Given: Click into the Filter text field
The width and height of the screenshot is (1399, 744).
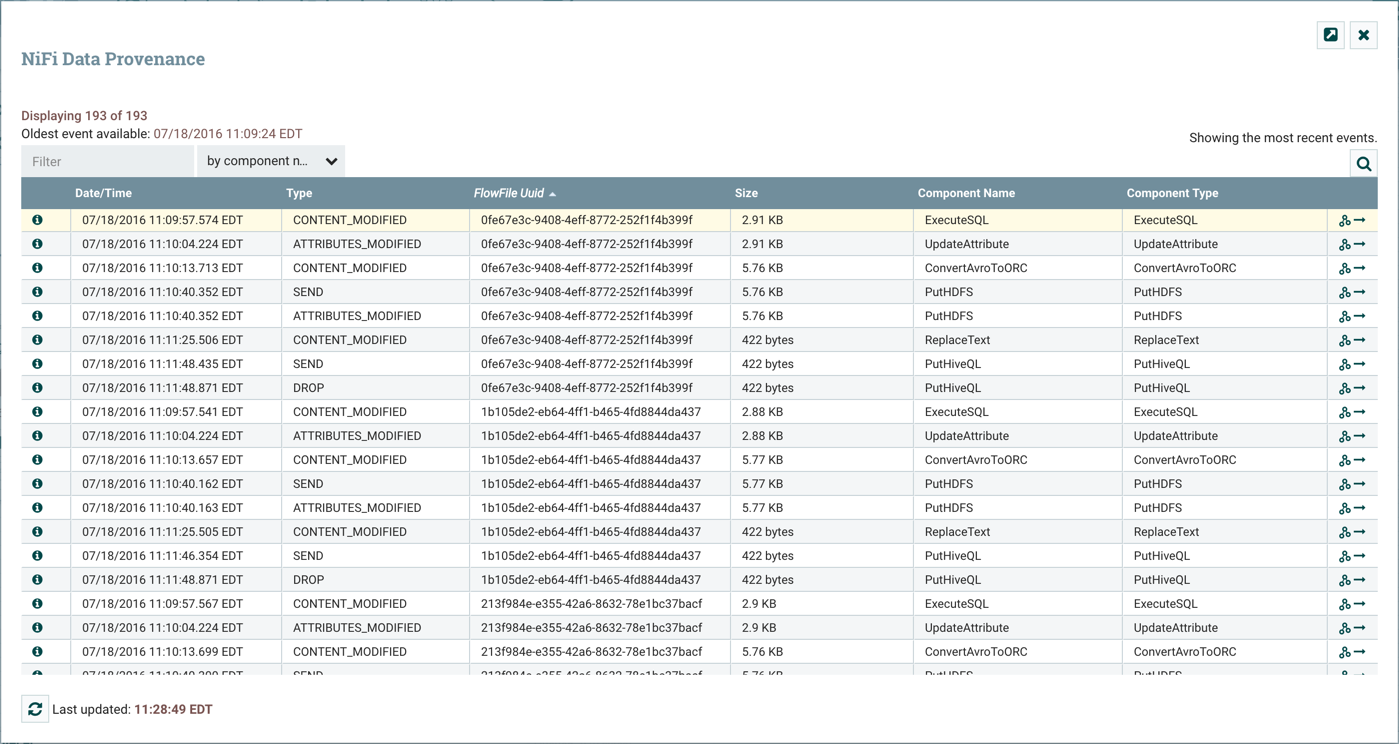Looking at the screenshot, I should (x=107, y=161).
